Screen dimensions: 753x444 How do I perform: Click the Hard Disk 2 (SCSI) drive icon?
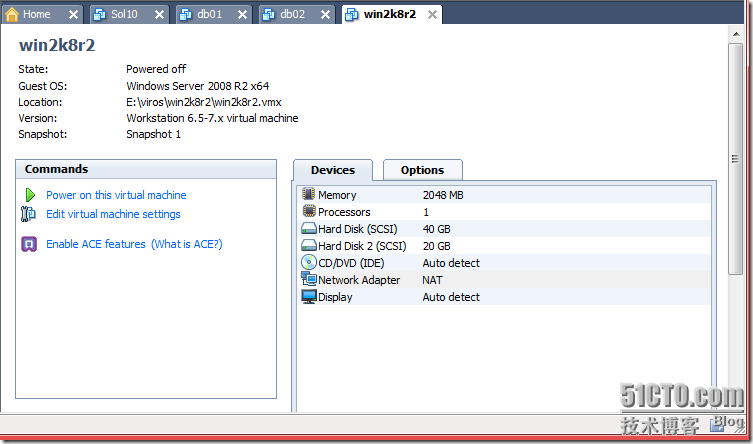[309, 245]
